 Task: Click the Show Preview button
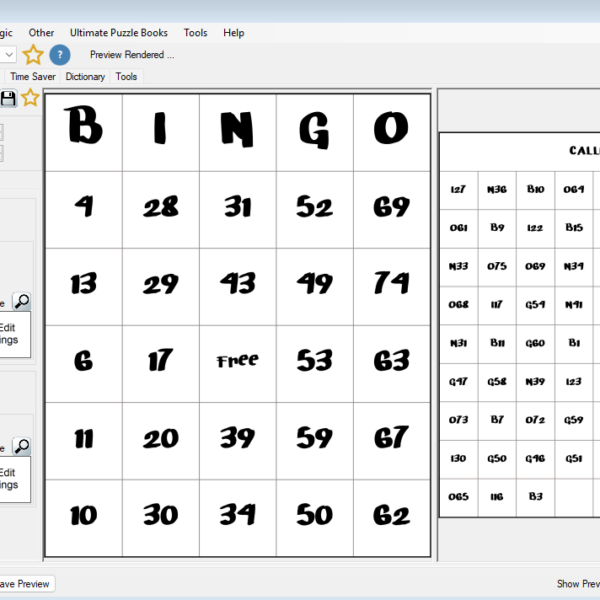(578, 584)
